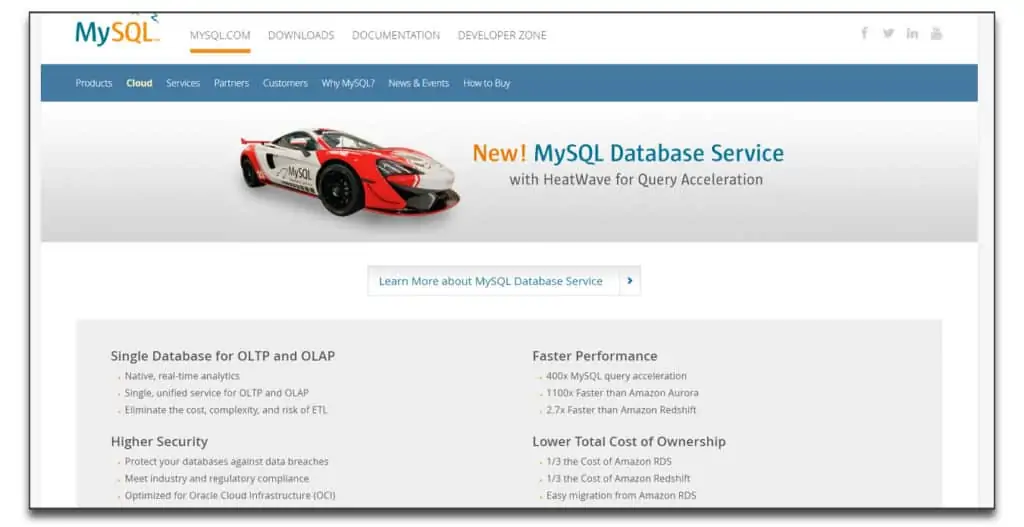Open Customers in the navigation bar
The image size is (1024, 527).
tap(285, 83)
